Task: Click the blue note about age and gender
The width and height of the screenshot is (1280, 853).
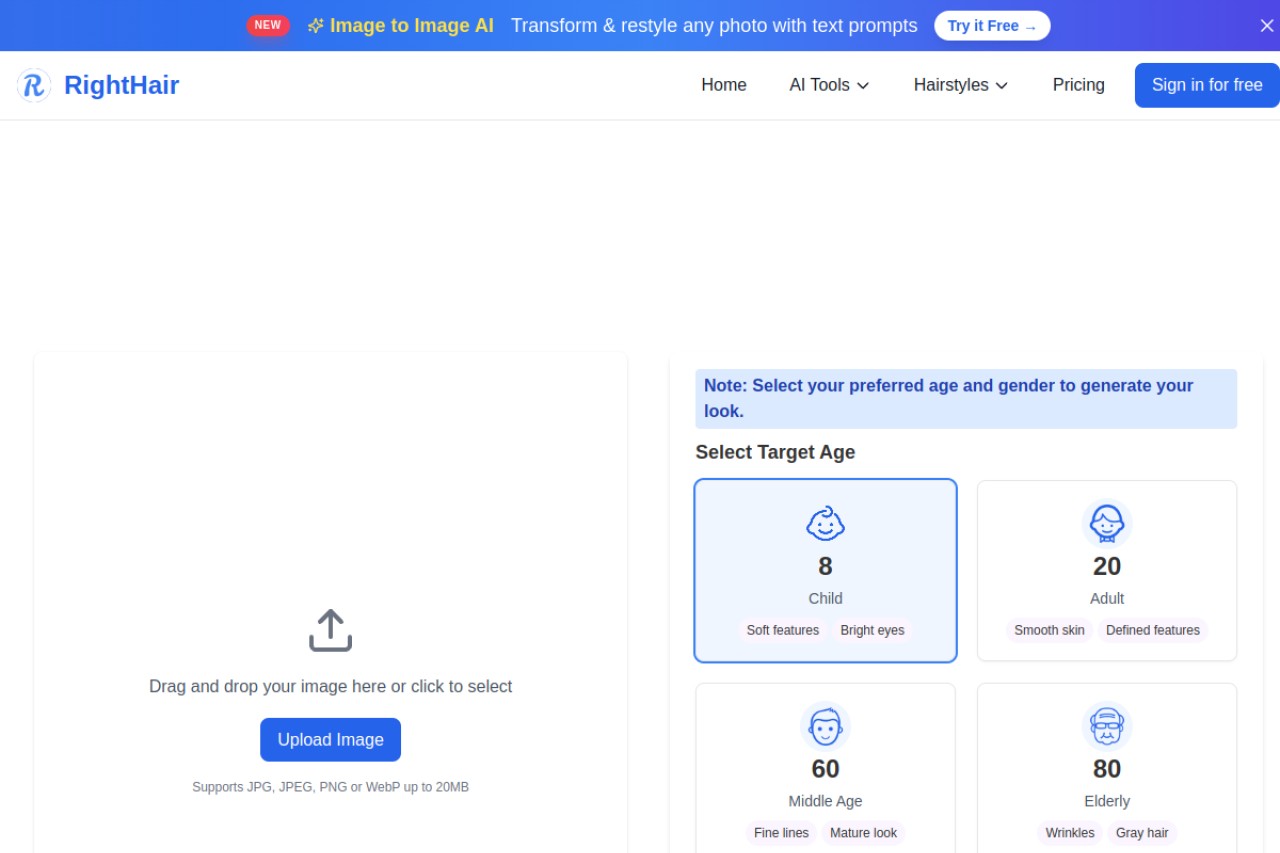Action: tap(966, 398)
